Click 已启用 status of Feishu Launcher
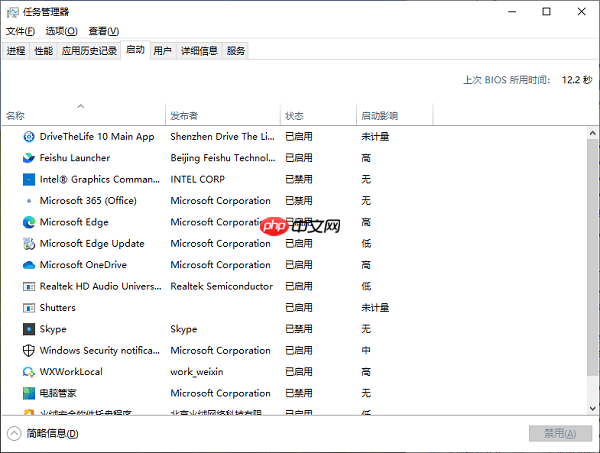This screenshot has width=600, height=453. 299,158
